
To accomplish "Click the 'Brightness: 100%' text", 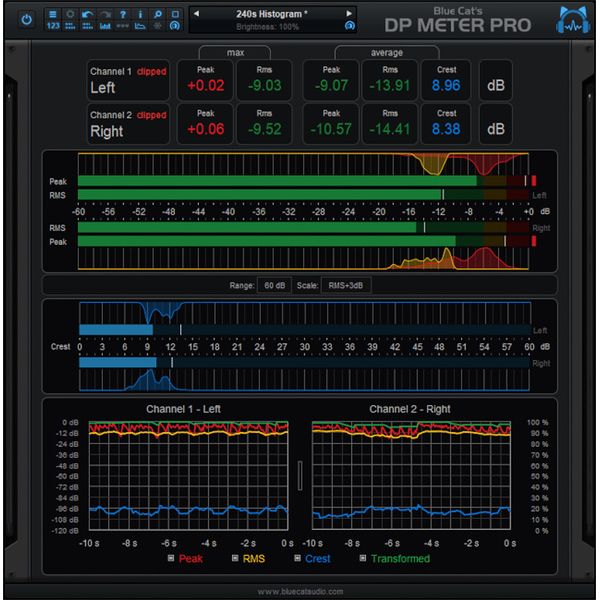I will coord(267,27).
